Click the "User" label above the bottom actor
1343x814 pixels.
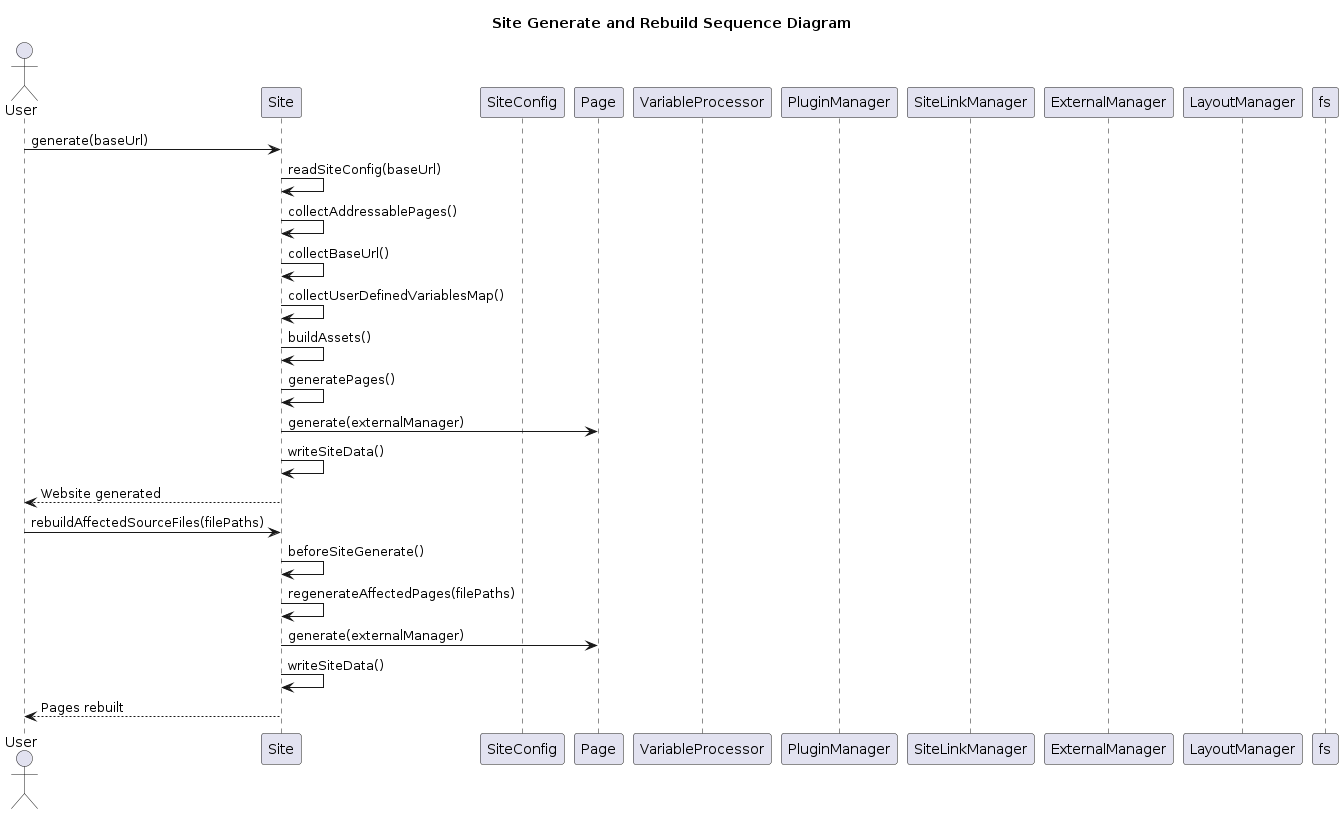(21, 742)
